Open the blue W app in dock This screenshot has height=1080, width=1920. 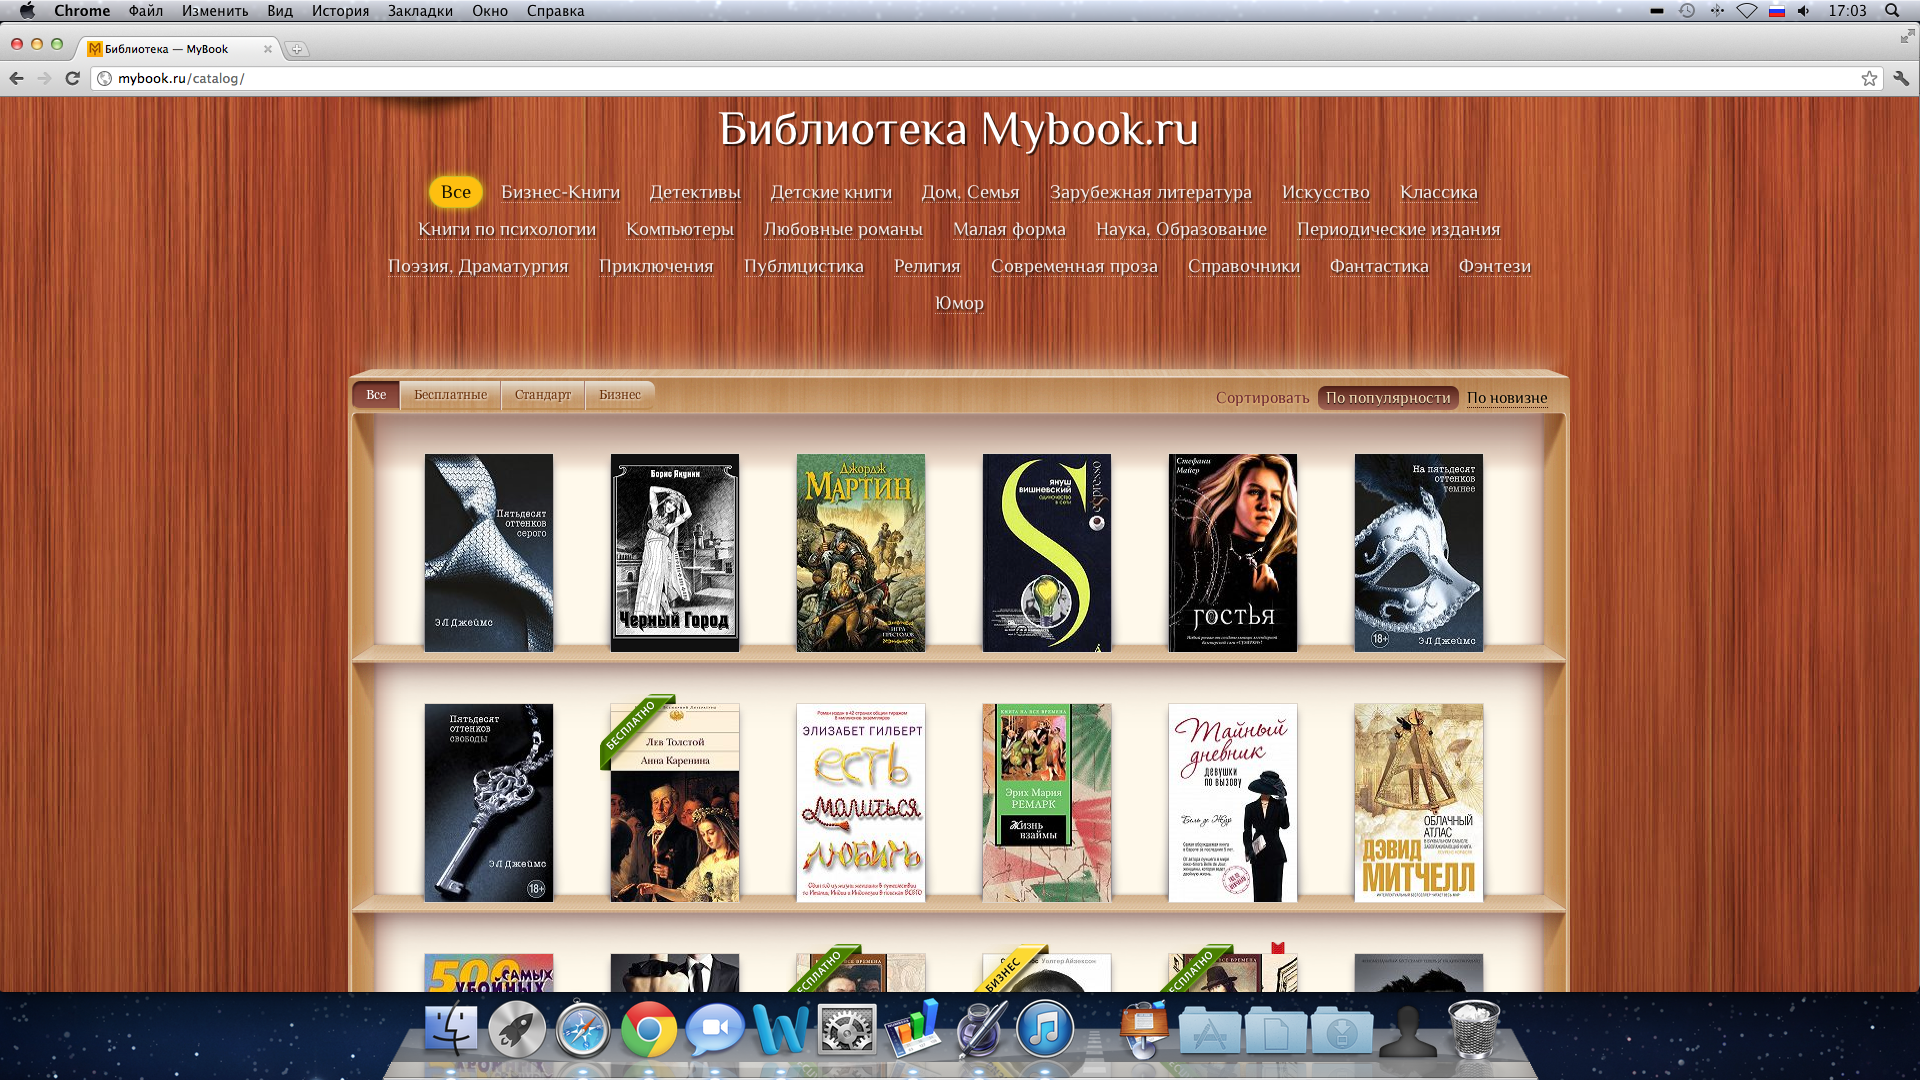click(x=780, y=1029)
